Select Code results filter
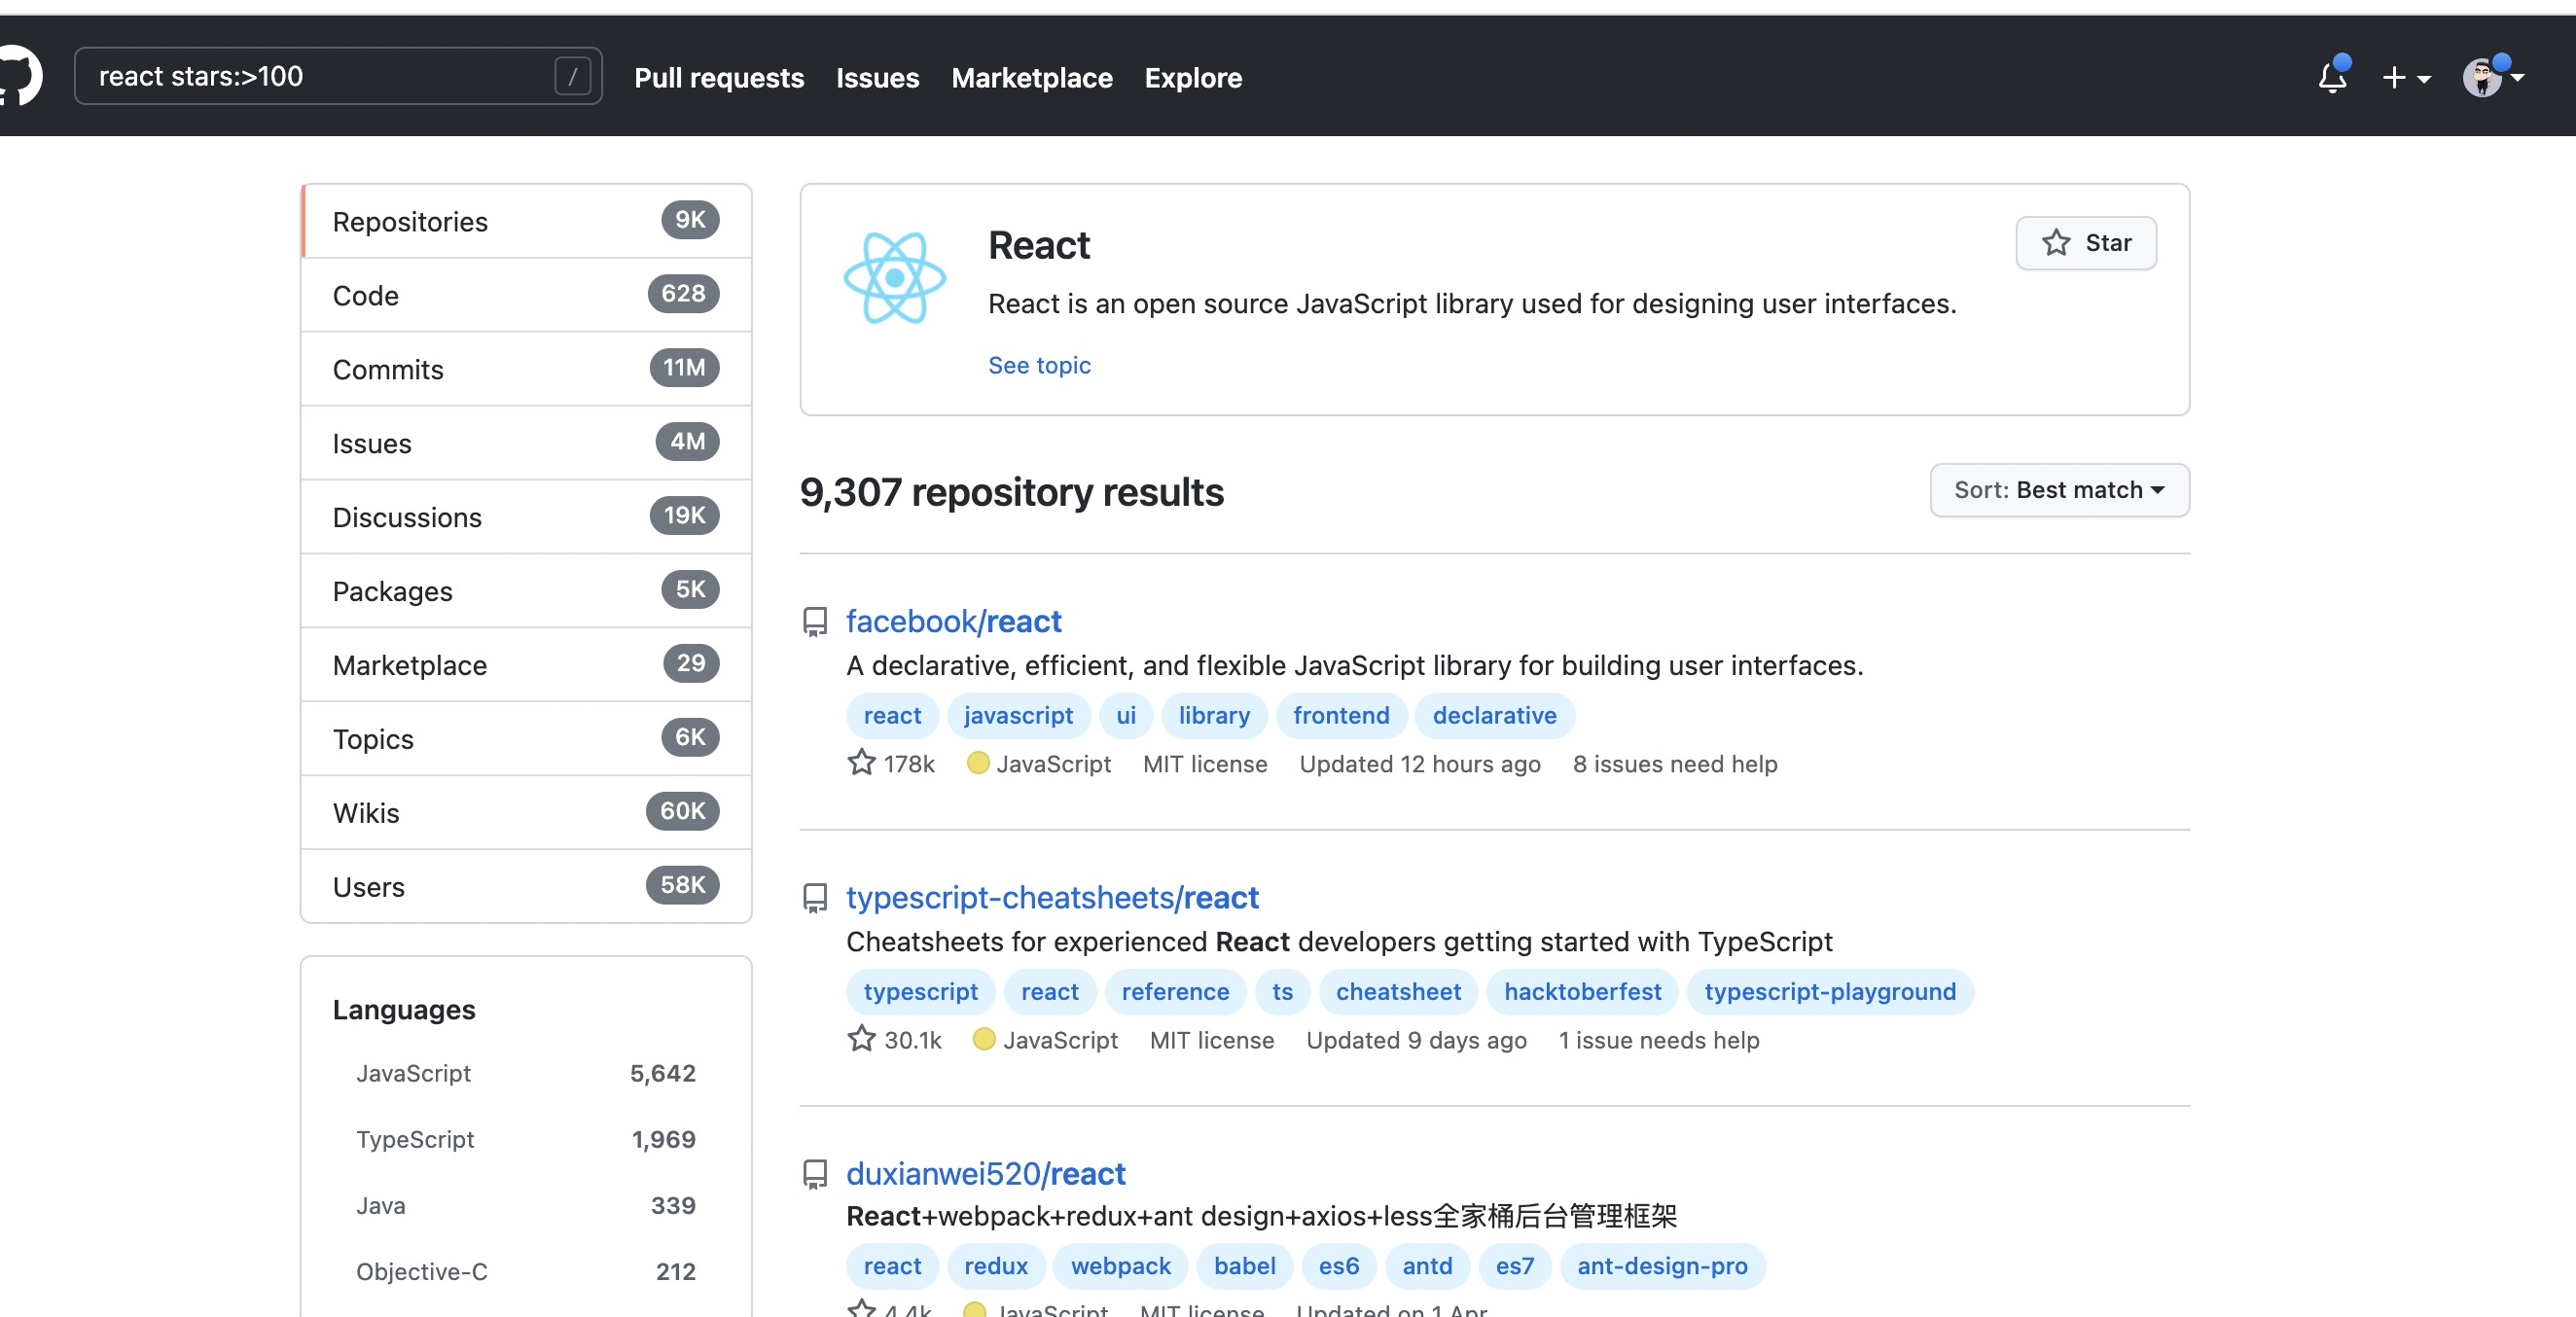The width and height of the screenshot is (2576, 1317). coord(526,295)
